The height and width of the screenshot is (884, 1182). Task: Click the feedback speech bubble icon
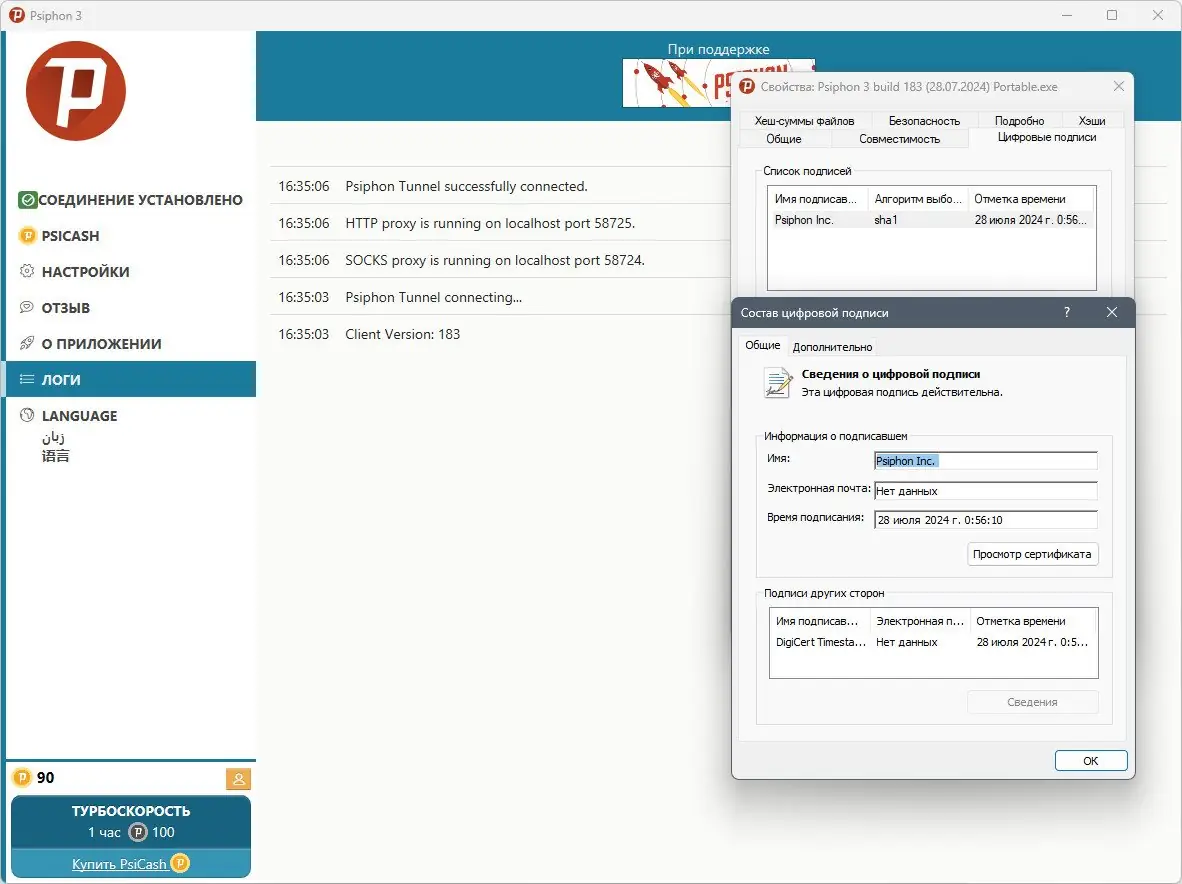(27, 307)
